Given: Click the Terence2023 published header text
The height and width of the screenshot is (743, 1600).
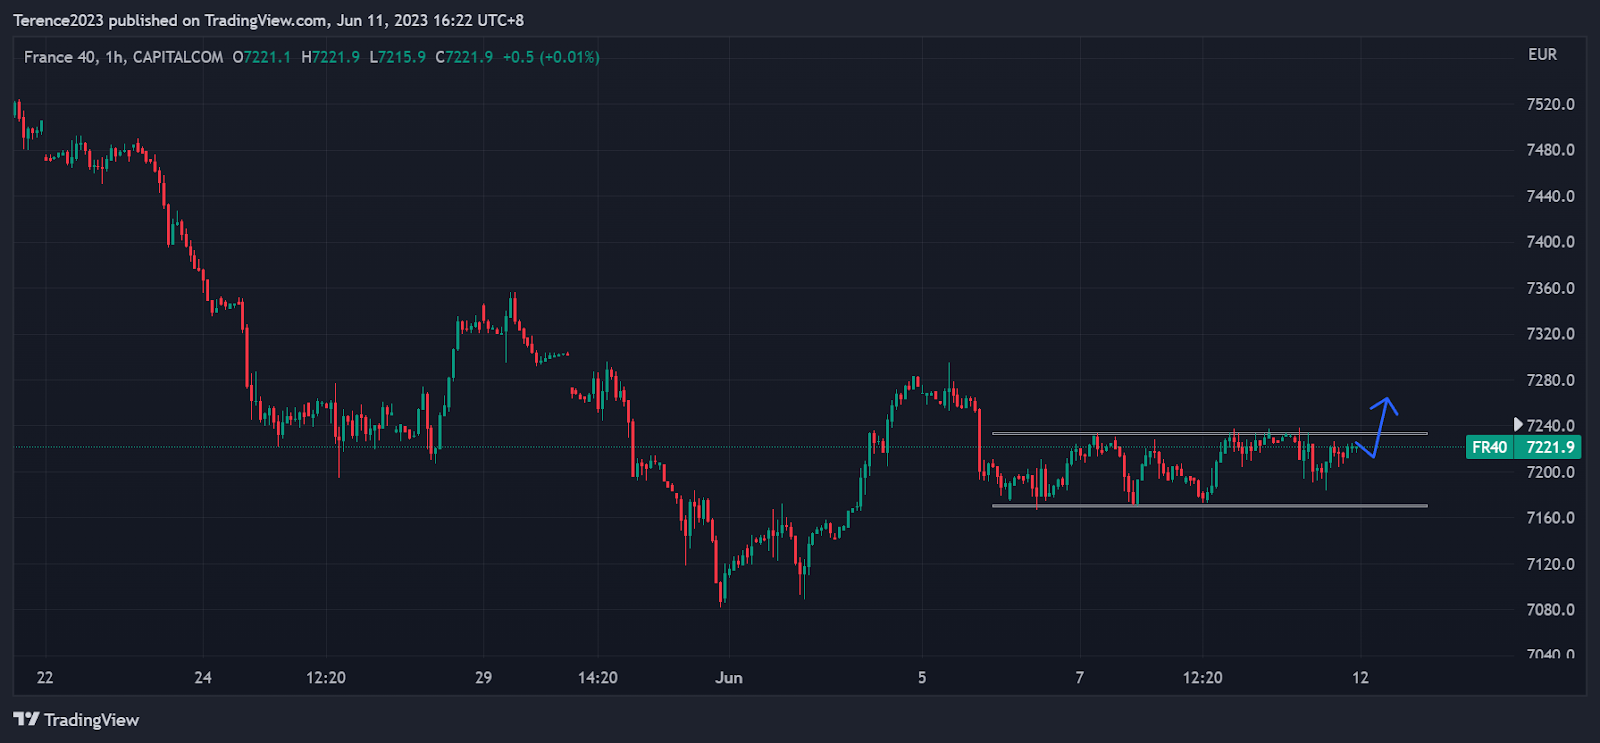Looking at the screenshot, I should point(268,20).
